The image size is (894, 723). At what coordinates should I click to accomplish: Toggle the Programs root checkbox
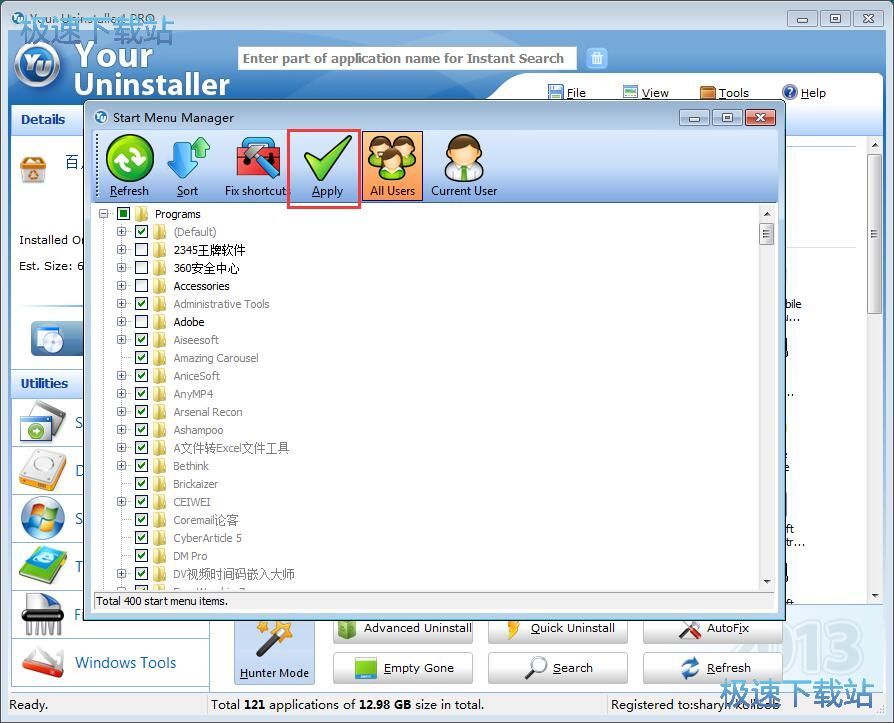[123, 214]
